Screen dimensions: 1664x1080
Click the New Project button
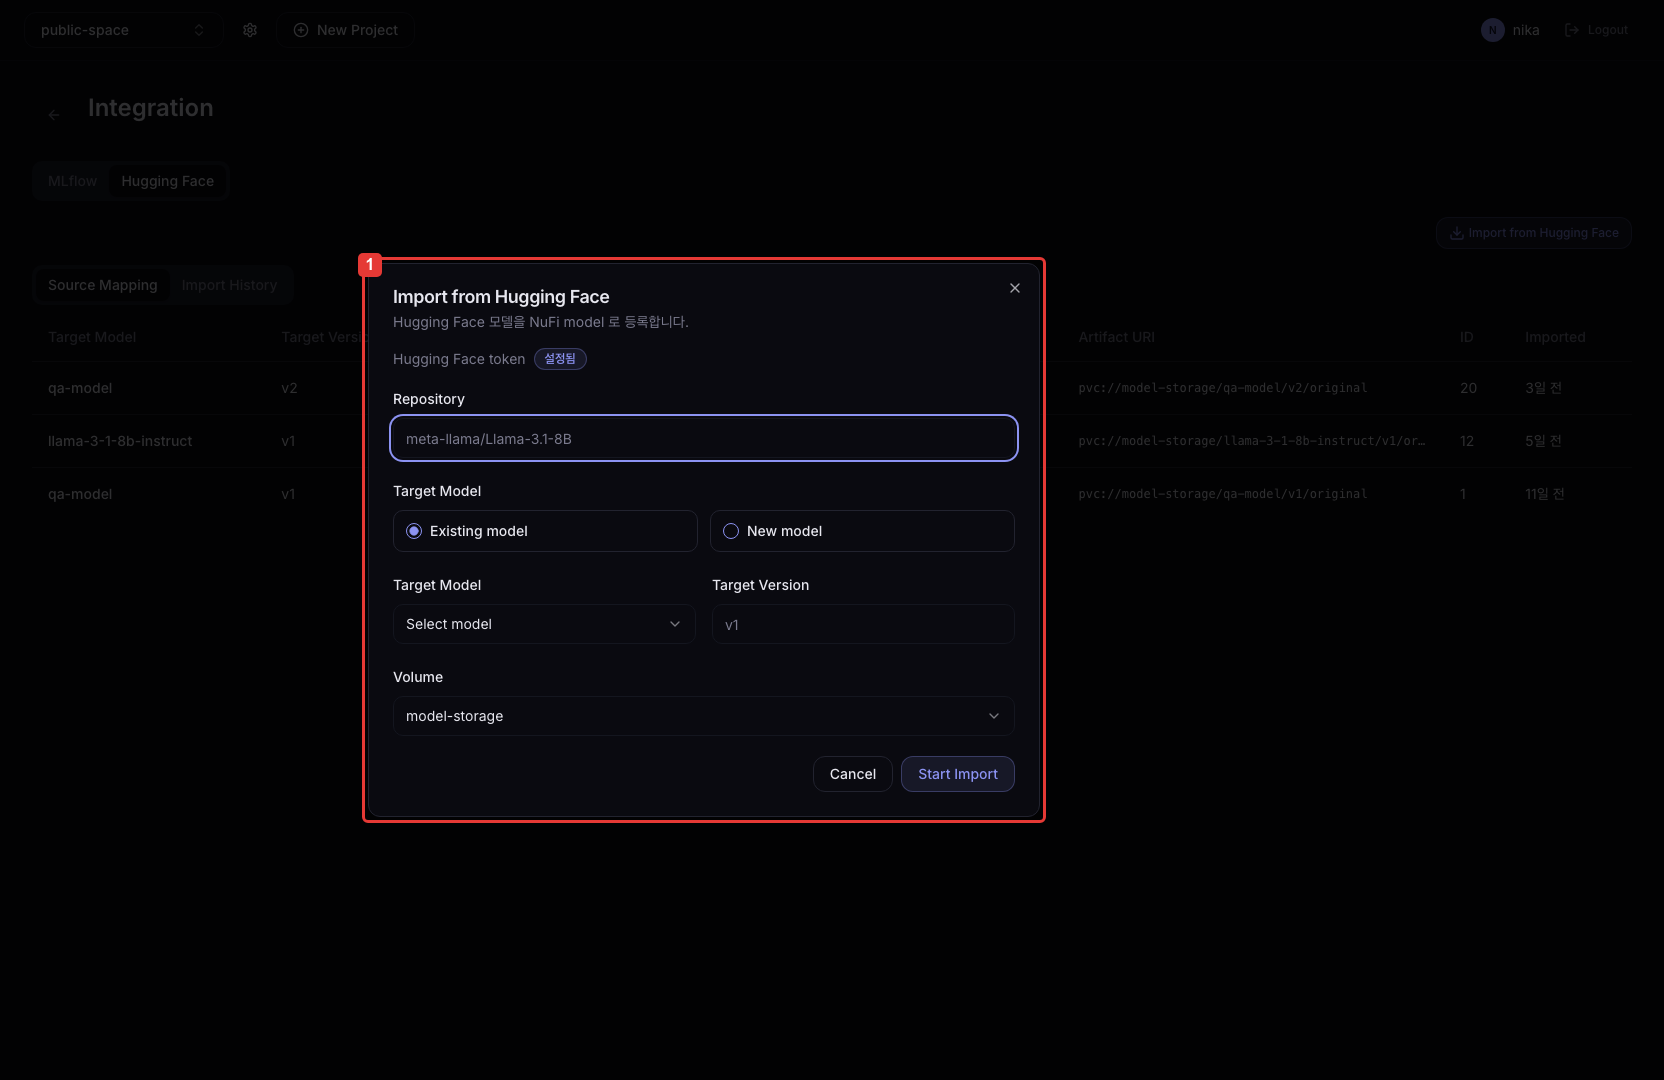coord(346,30)
